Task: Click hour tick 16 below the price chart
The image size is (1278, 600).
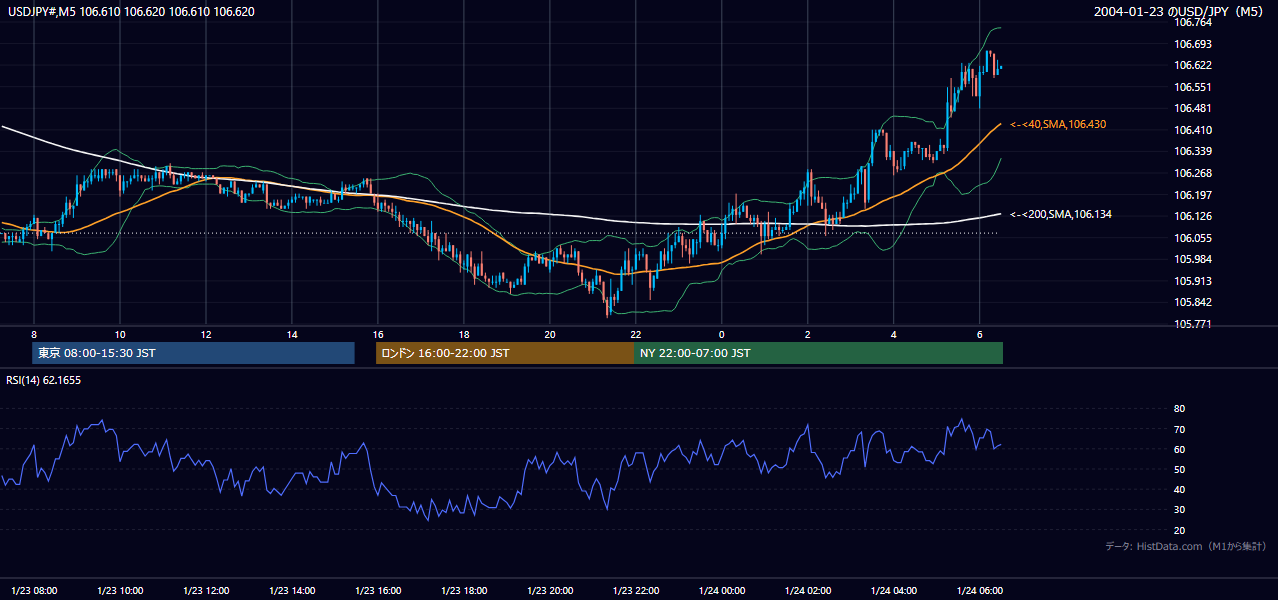Action: coord(378,334)
